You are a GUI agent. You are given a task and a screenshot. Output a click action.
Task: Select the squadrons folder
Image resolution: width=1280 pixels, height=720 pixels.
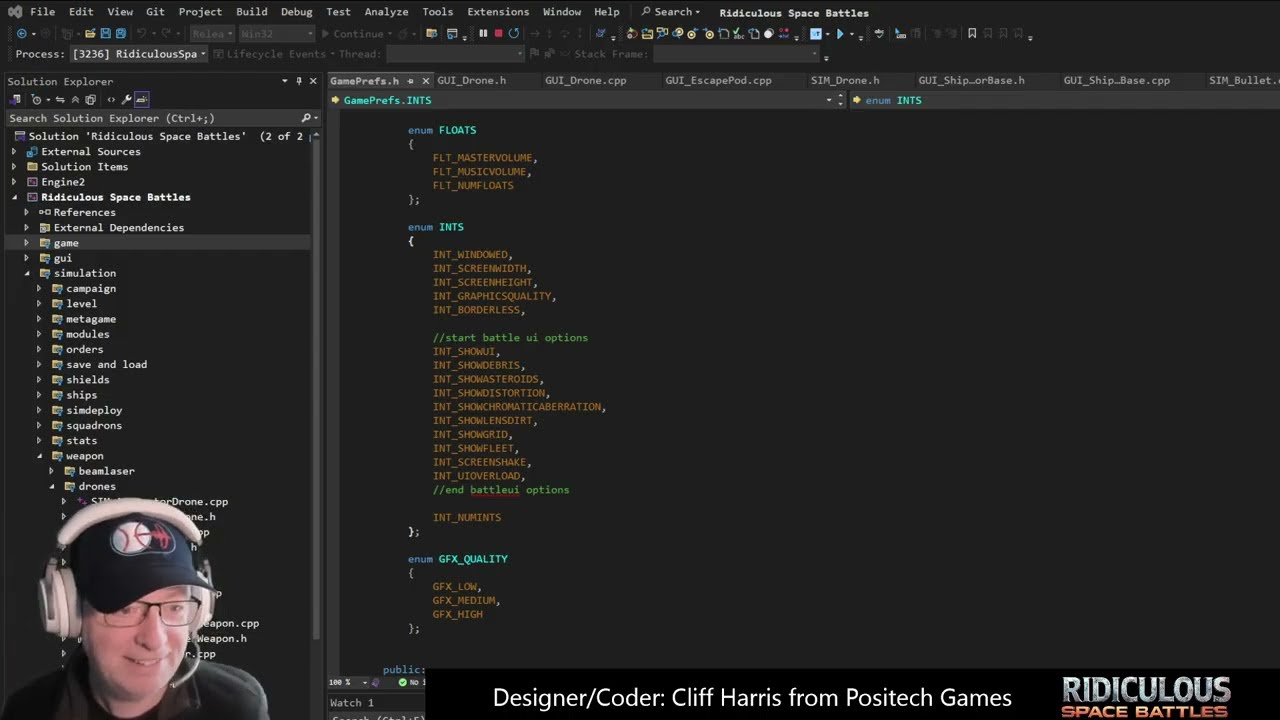coord(94,425)
